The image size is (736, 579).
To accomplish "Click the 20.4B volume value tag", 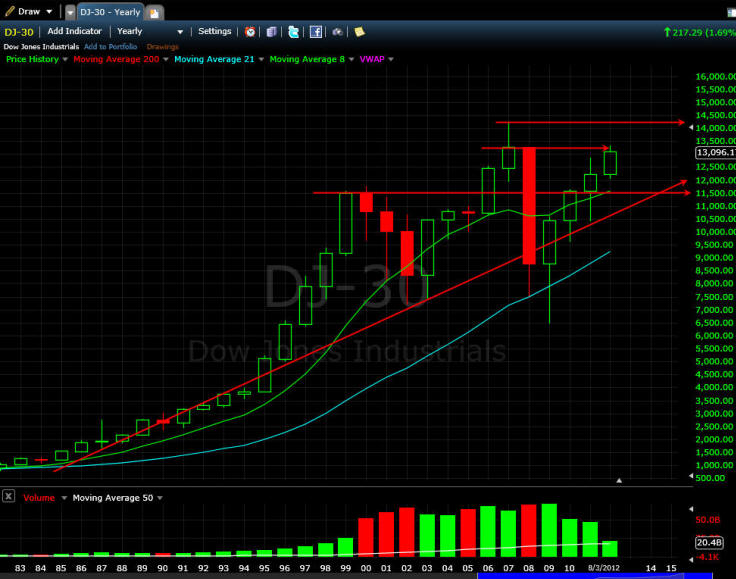I will (x=709, y=543).
